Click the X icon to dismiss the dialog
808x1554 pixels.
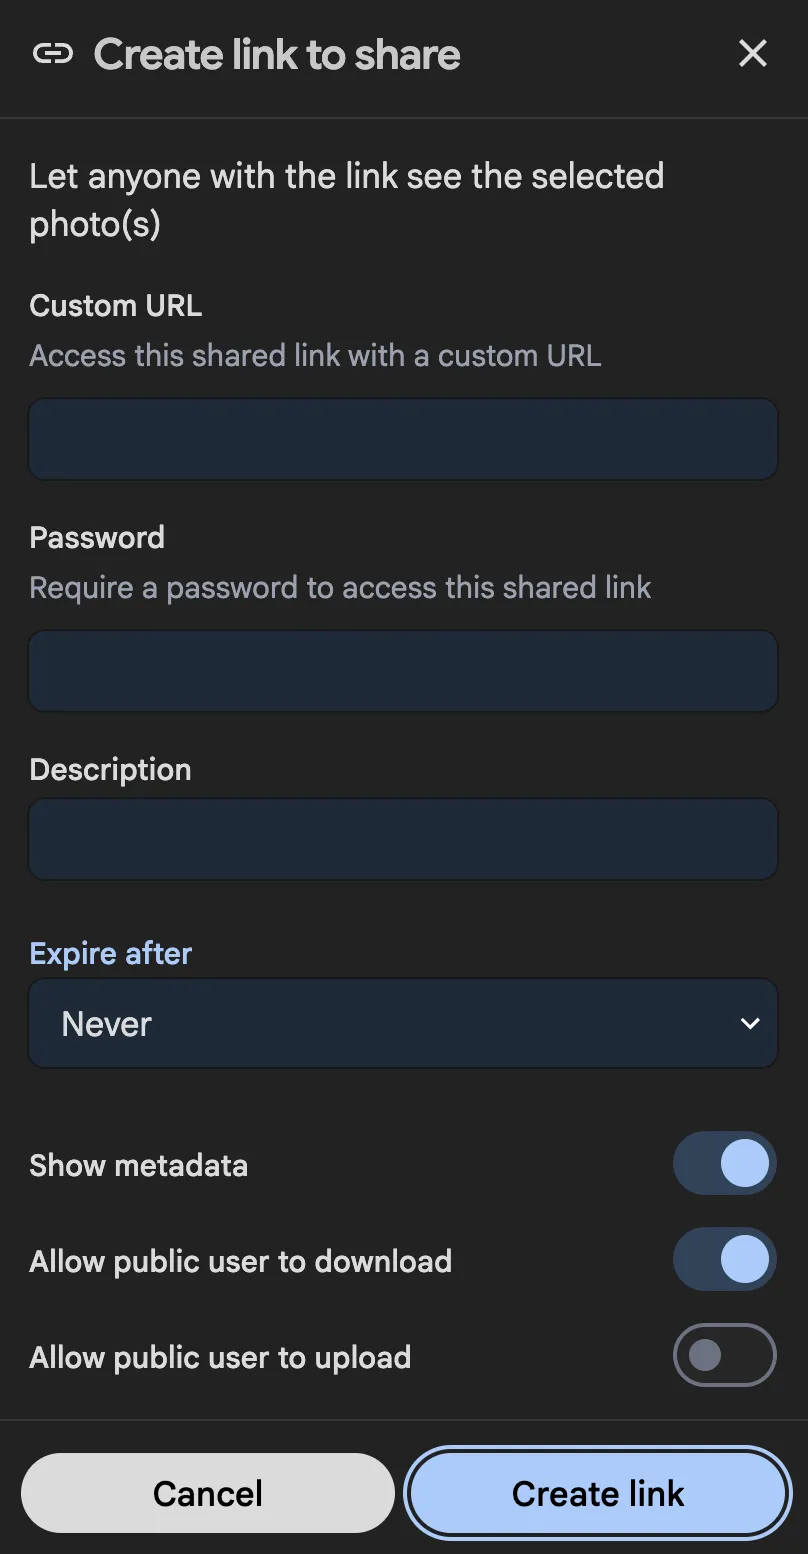(x=752, y=54)
